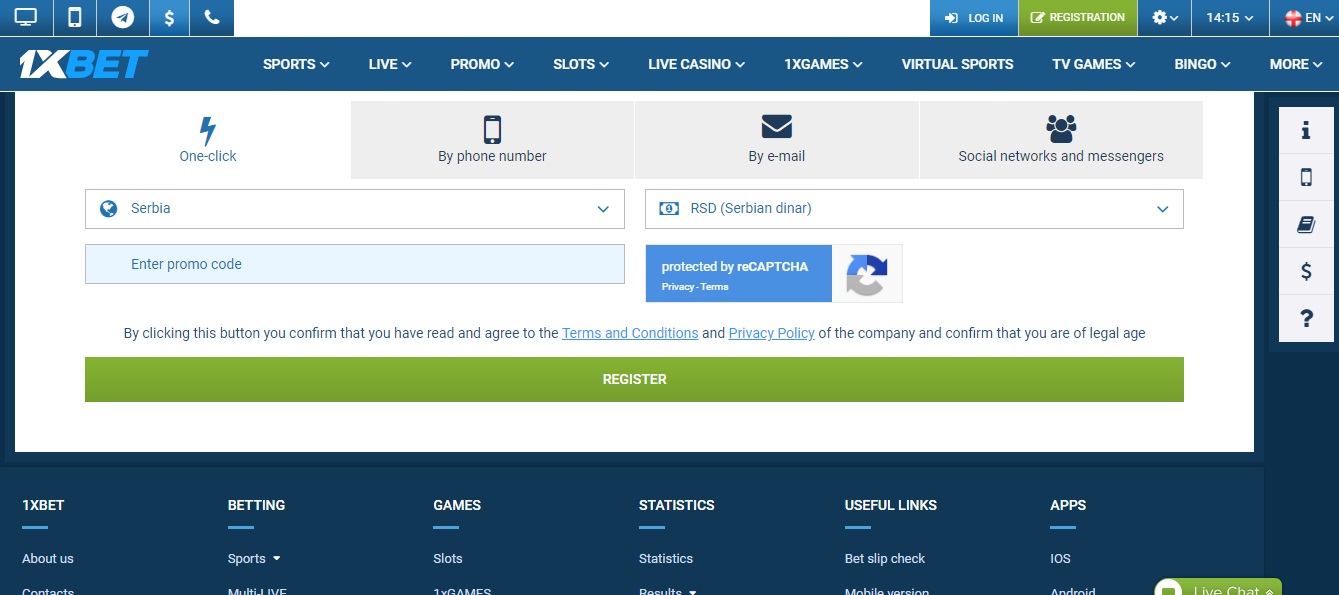Click the REGISTRATION button in header
The image size is (1339, 595).
(1078, 18)
